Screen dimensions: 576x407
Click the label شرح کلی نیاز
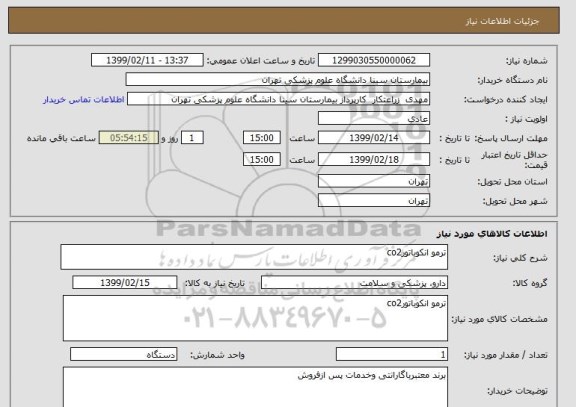[520, 258]
